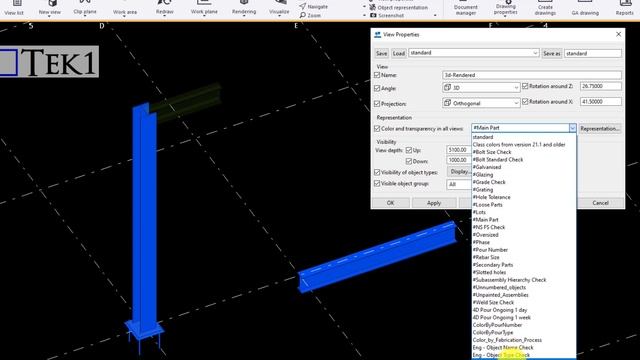Open Object representation settings

398,7
